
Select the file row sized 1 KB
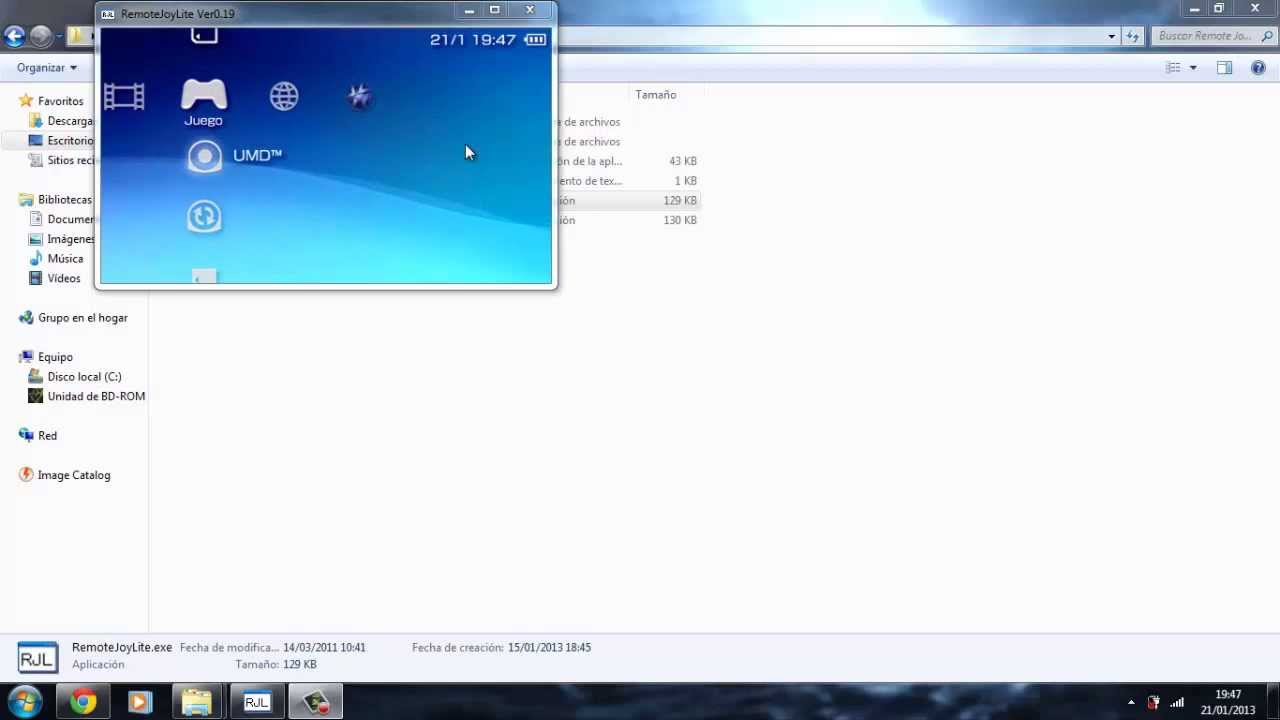[x=628, y=181]
